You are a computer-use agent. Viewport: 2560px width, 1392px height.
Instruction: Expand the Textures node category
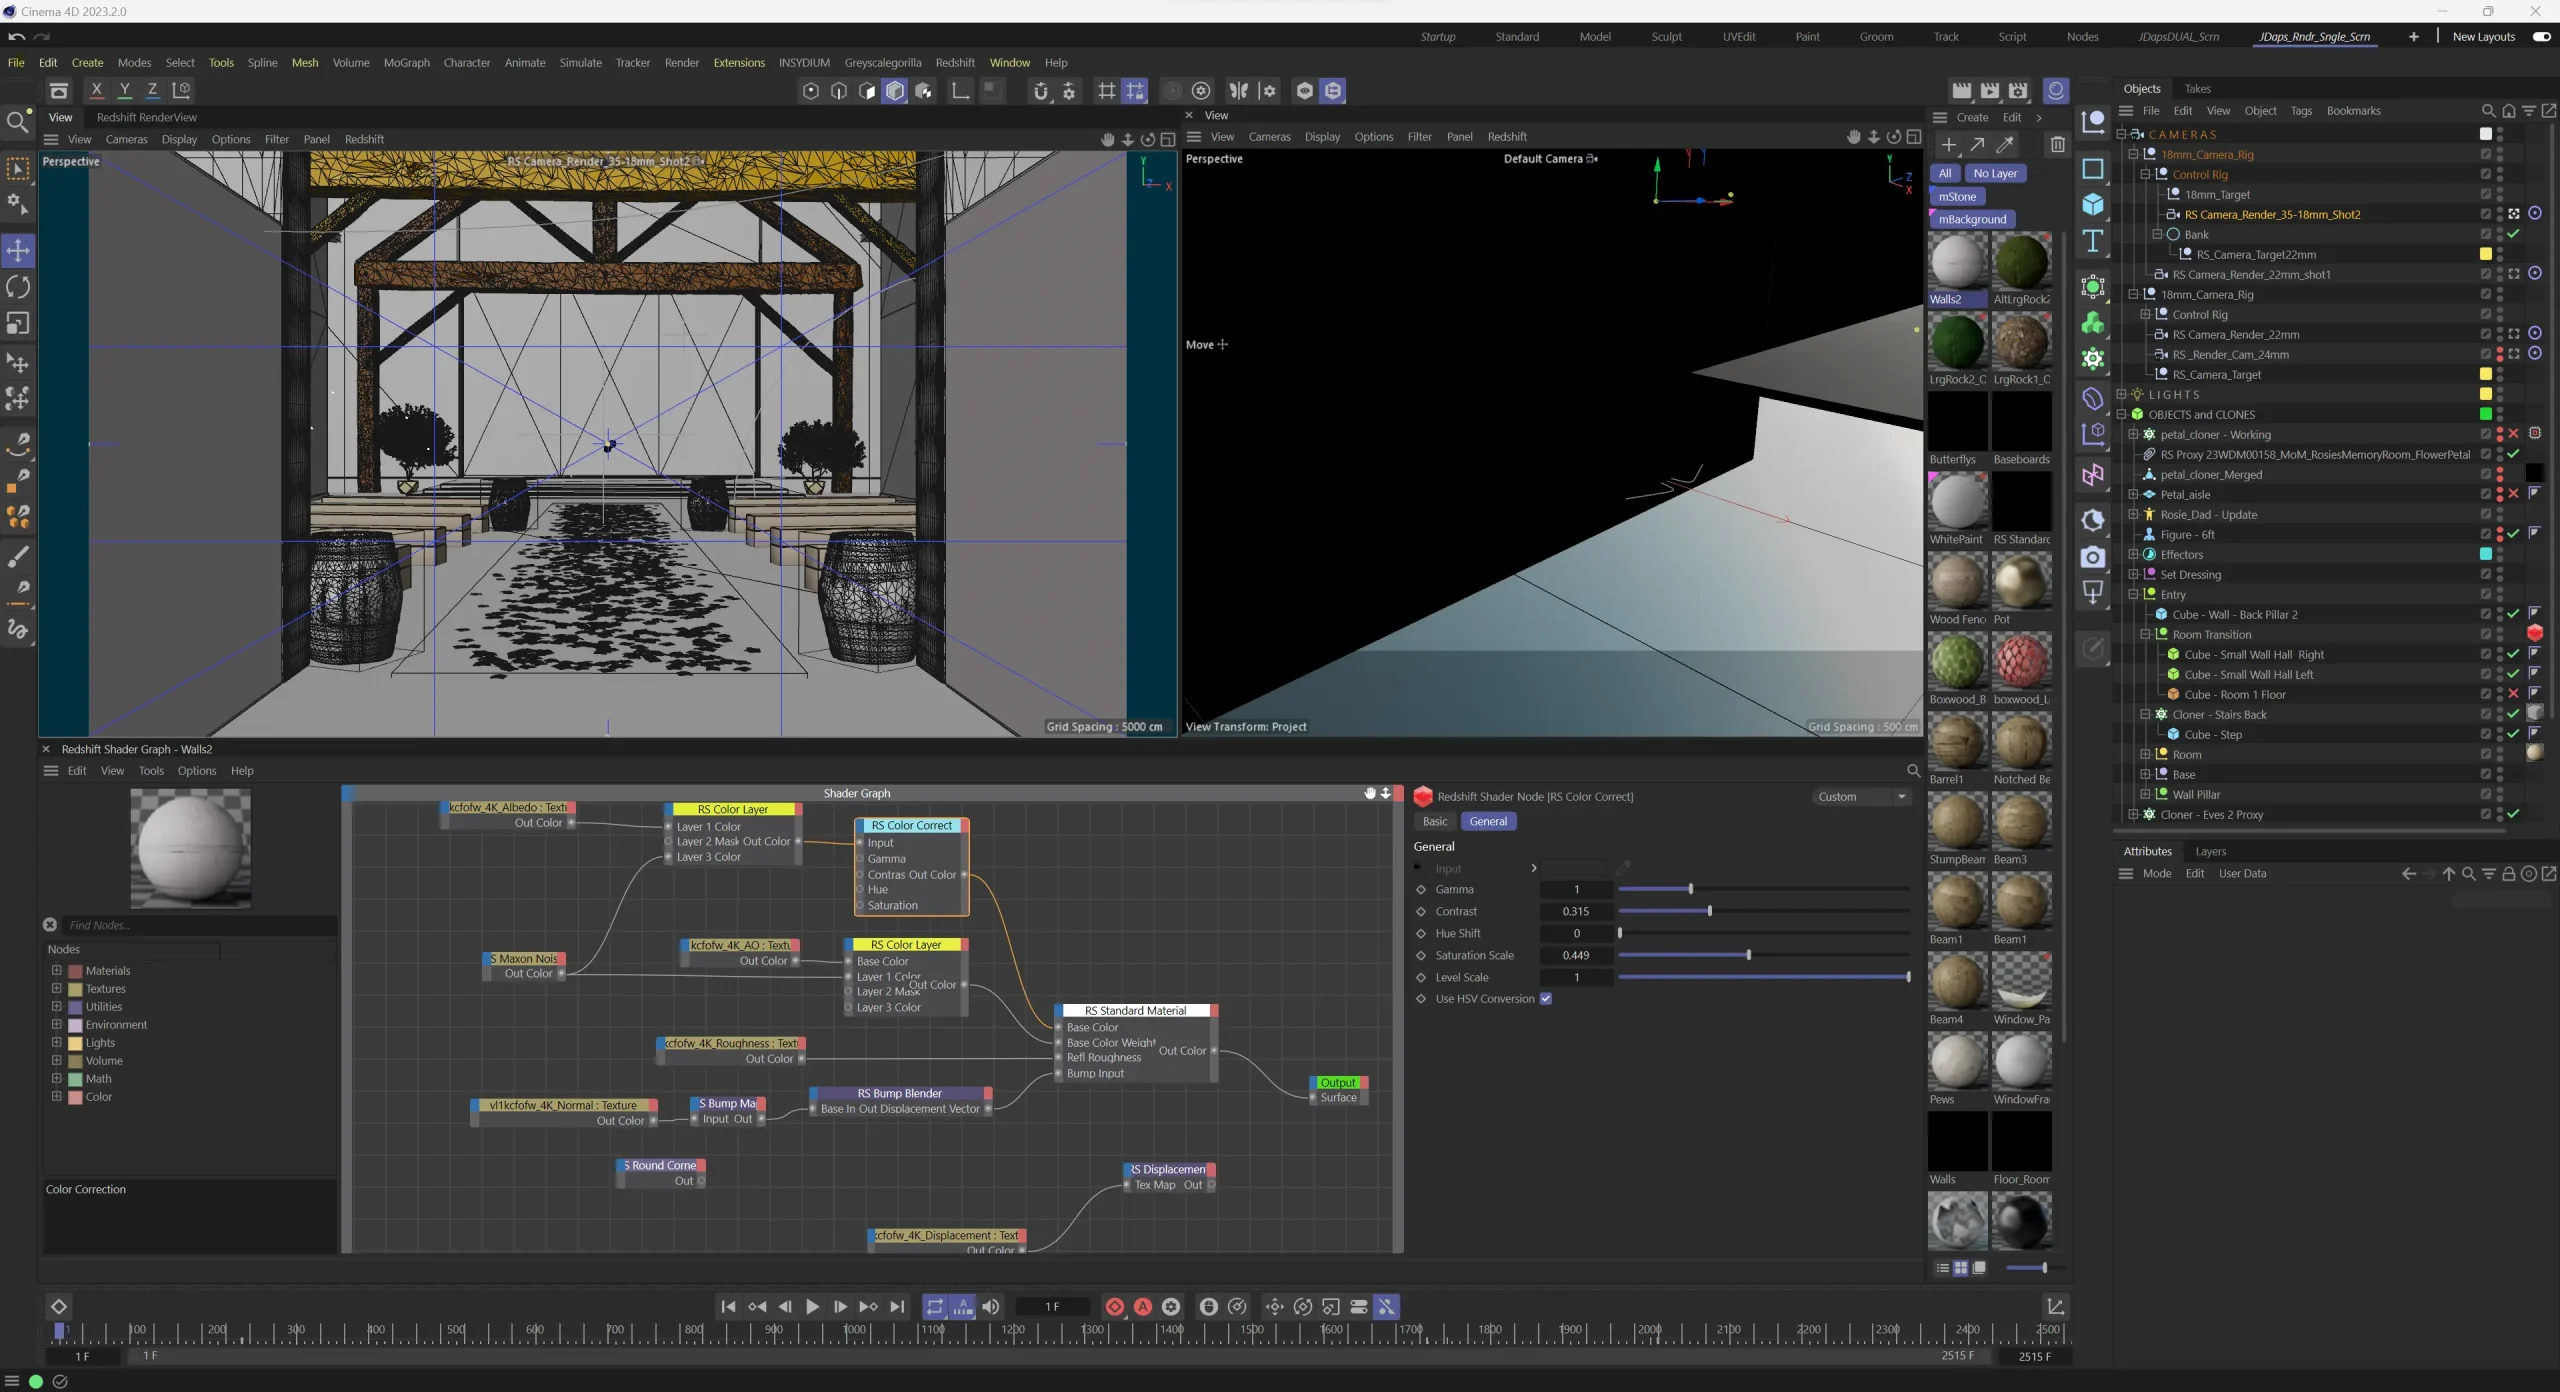56,989
